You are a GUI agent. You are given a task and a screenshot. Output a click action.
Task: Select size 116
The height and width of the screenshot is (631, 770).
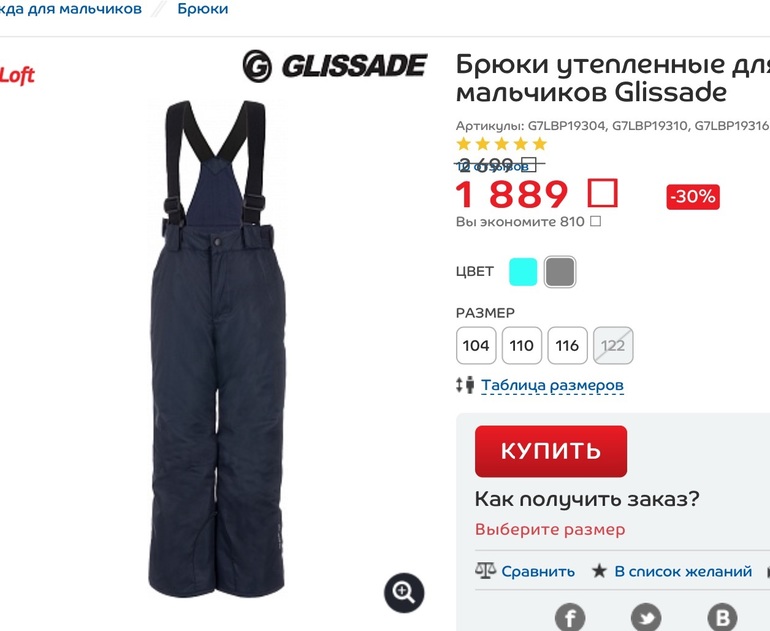pyautogui.click(x=567, y=345)
